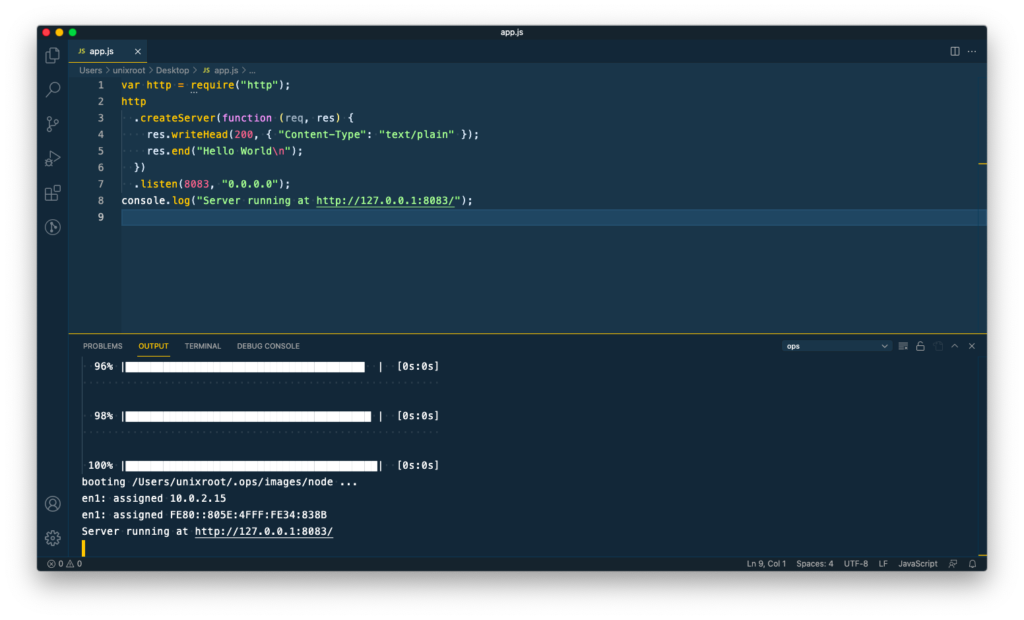Viewport: 1024px width, 620px height.
Task: Click UTF-8 encoding in status bar
Action: pyautogui.click(x=856, y=564)
